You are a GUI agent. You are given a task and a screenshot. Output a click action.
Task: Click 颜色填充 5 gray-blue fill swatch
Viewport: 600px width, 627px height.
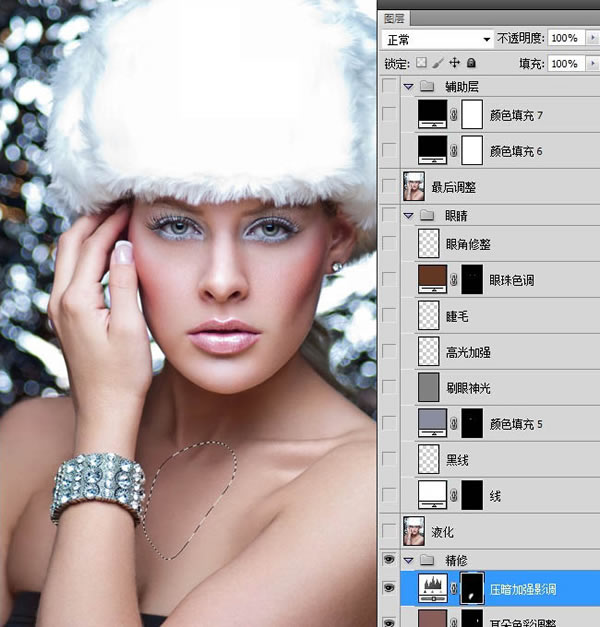[x=432, y=423]
